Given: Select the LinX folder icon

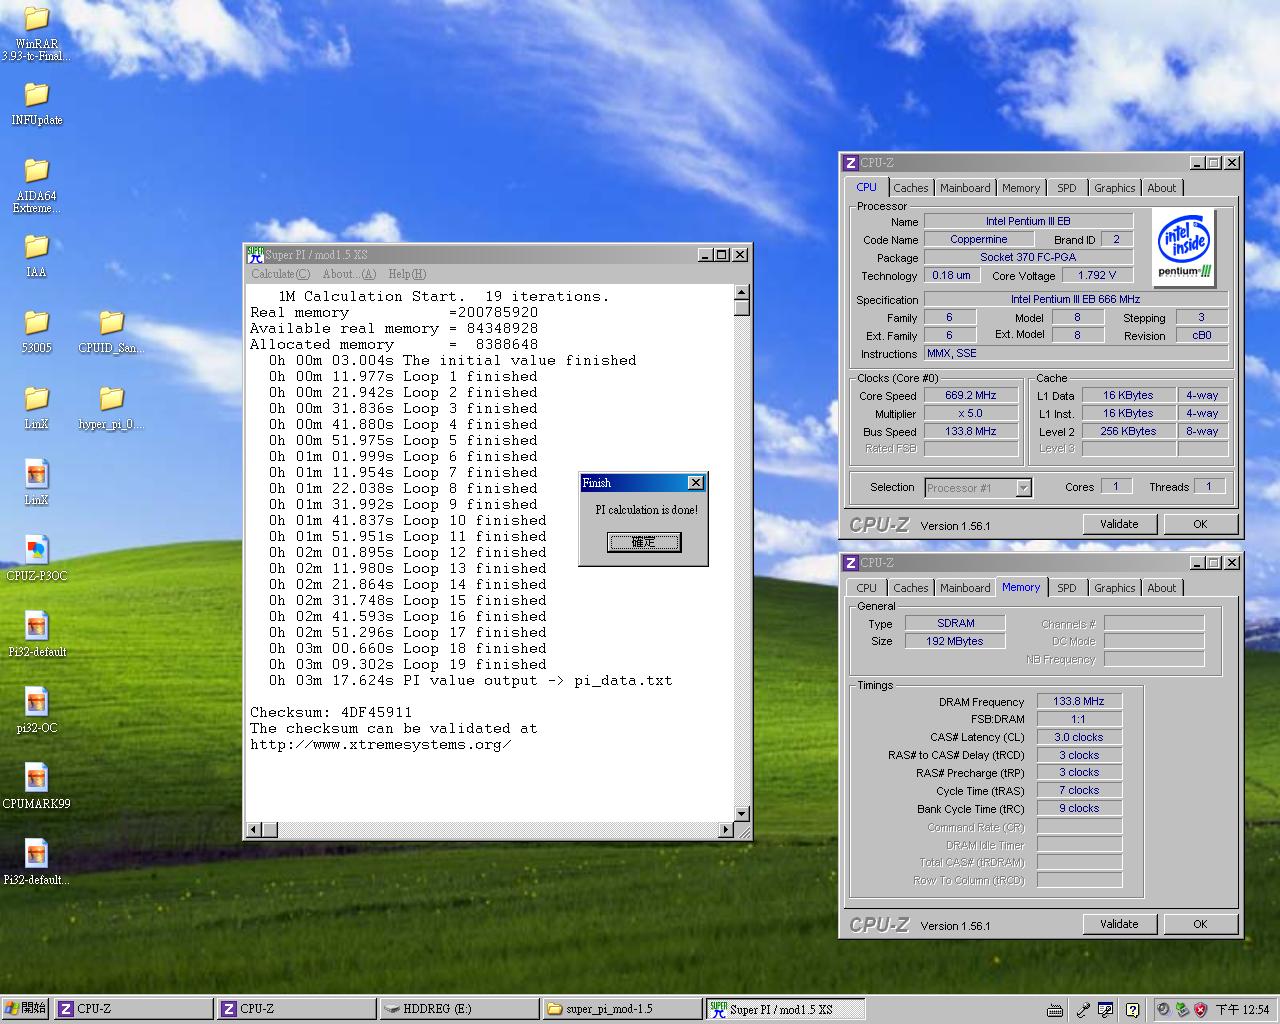Looking at the screenshot, I should pos(36,399).
